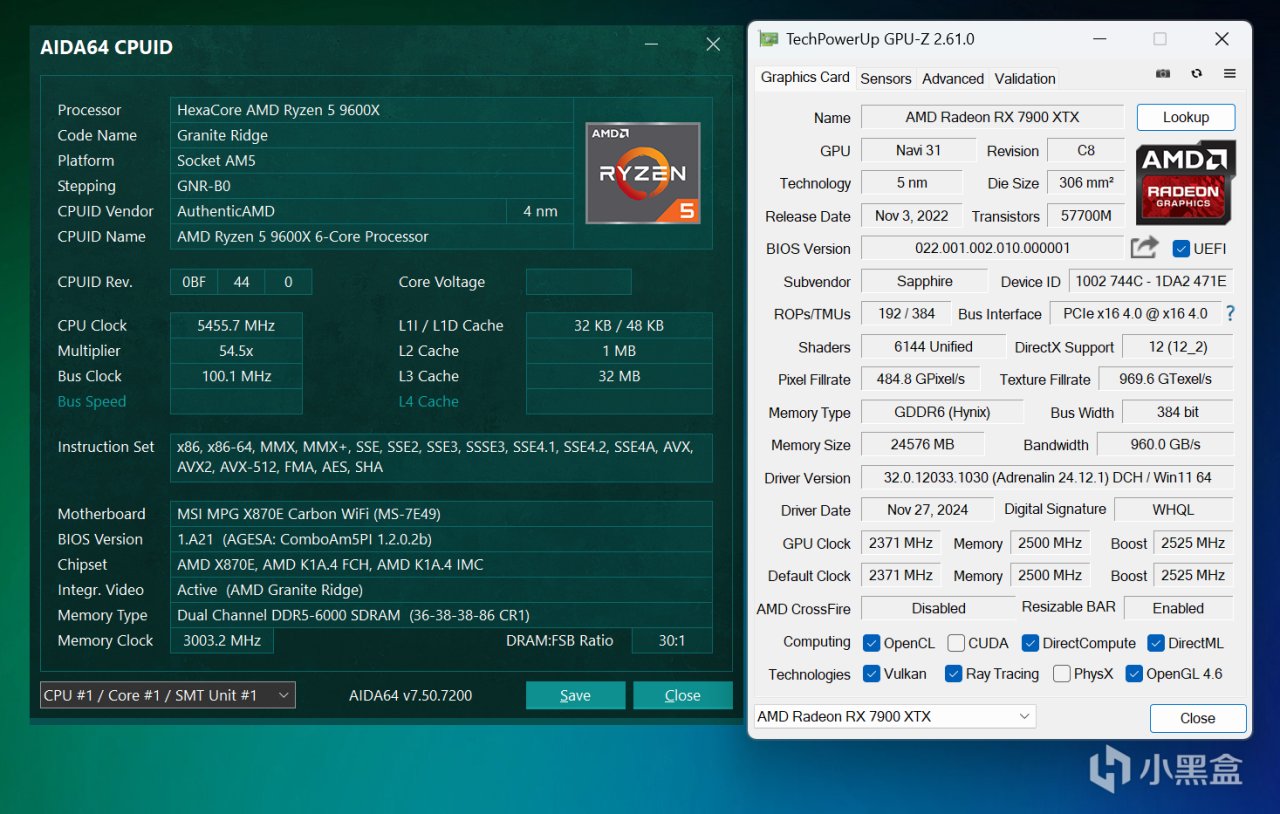
Task: Click the ROPs/TMUs value "192 / 384"
Action: (x=906, y=313)
